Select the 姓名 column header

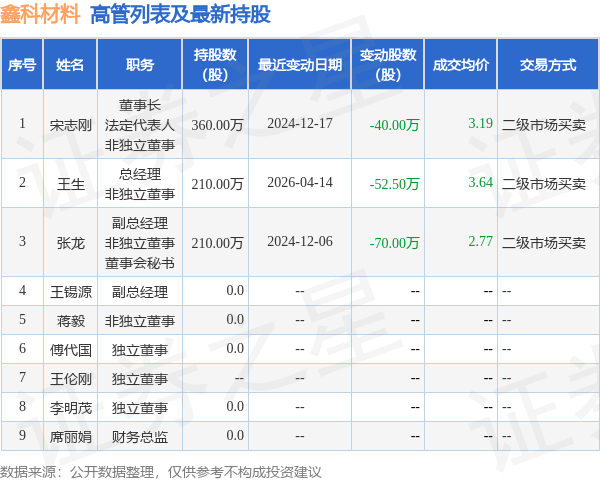tap(70, 65)
